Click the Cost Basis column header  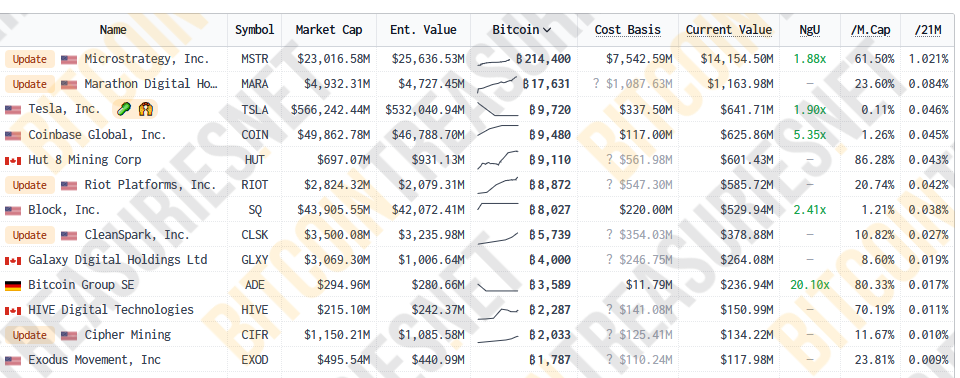coord(628,29)
